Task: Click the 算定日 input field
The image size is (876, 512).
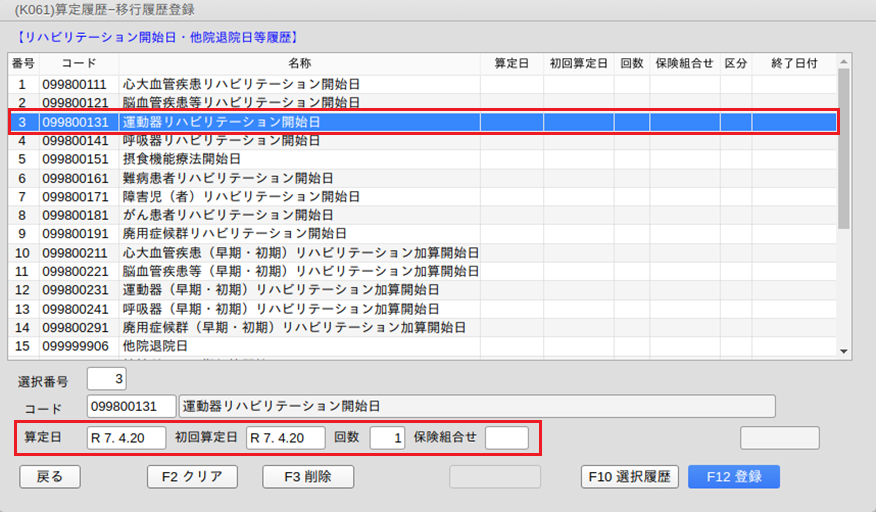Action: (126, 438)
